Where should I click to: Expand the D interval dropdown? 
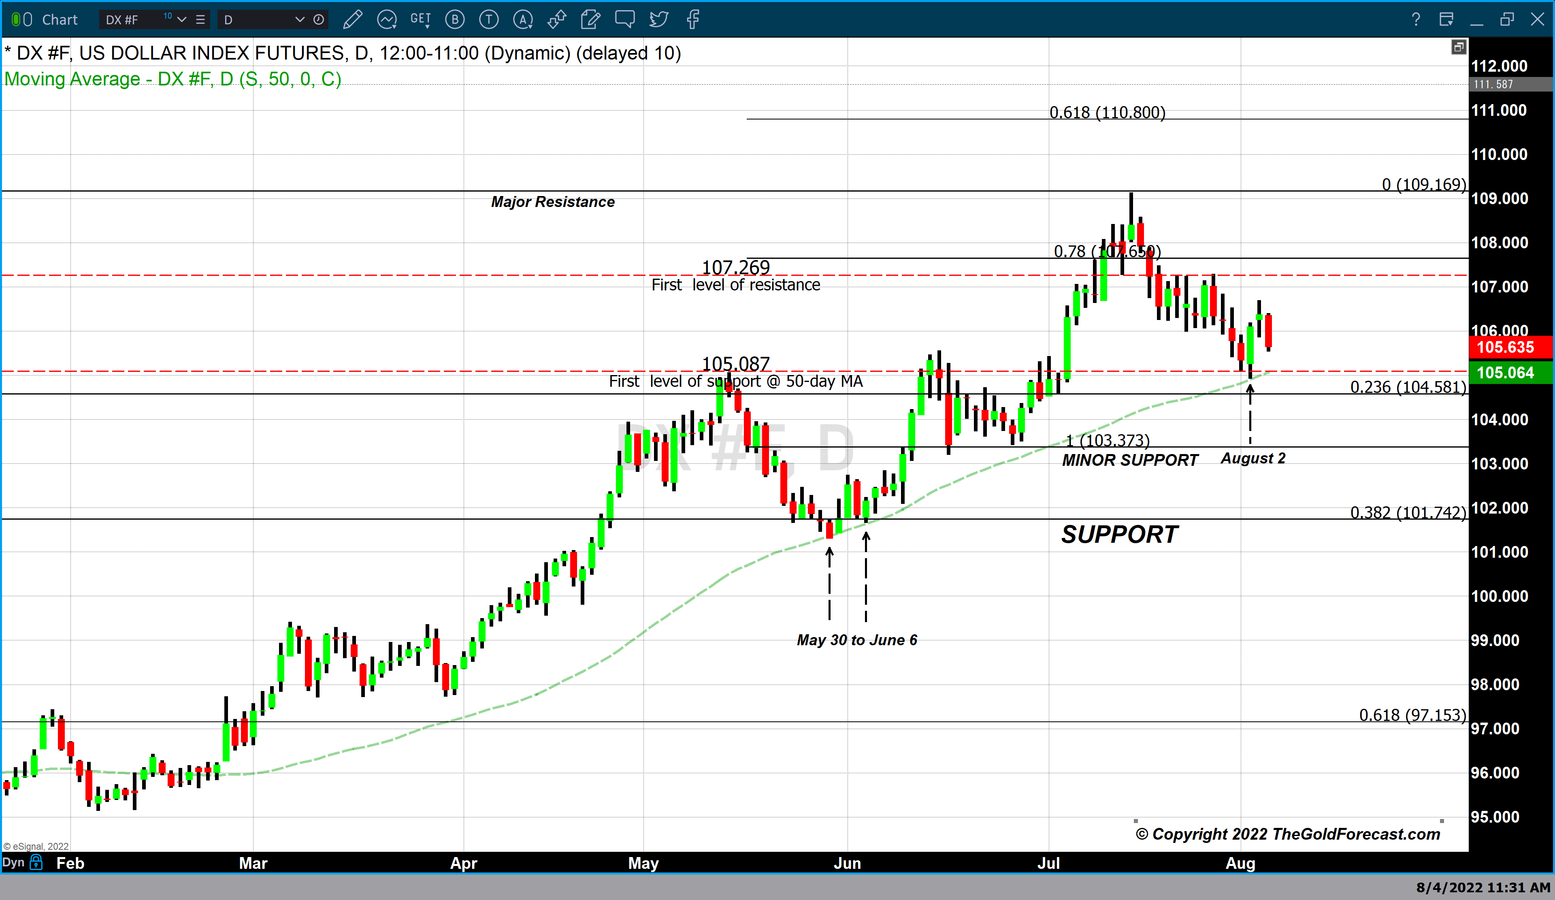299,19
